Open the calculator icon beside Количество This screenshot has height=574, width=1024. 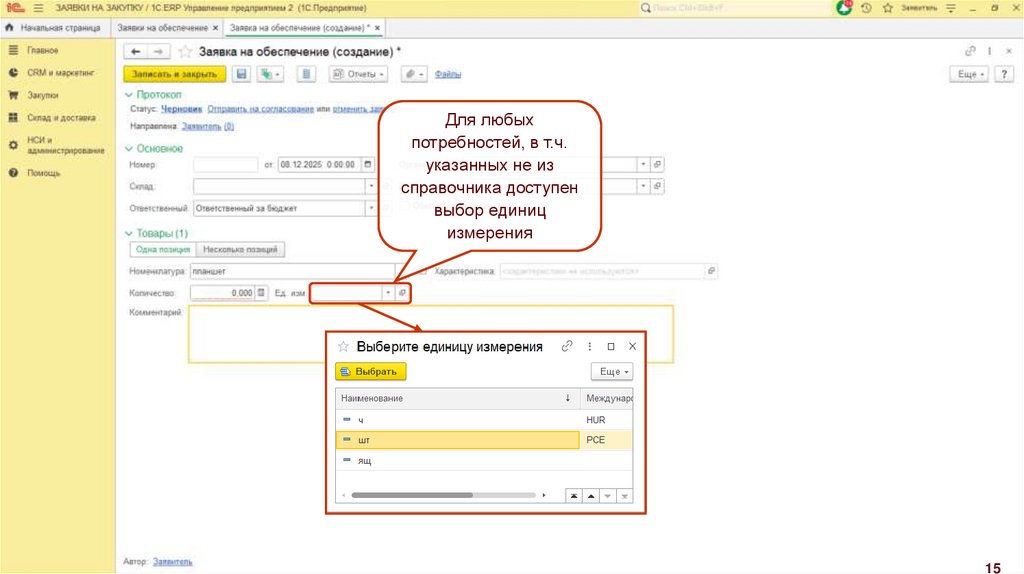click(261, 293)
